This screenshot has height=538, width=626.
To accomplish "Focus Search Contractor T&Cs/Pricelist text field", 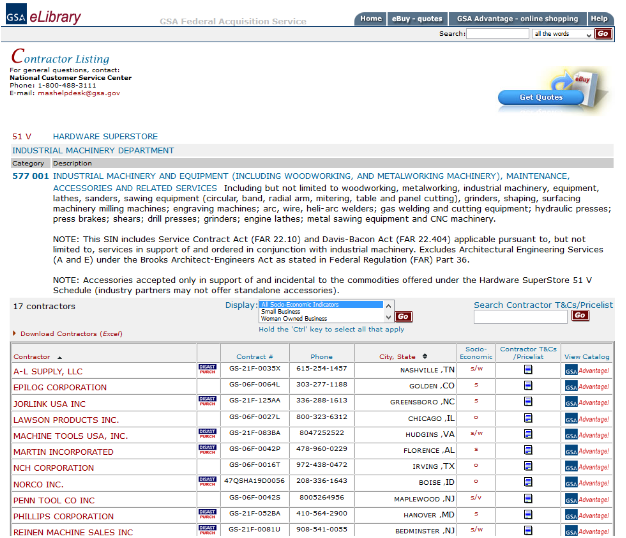I will click(x=520, y=317).
